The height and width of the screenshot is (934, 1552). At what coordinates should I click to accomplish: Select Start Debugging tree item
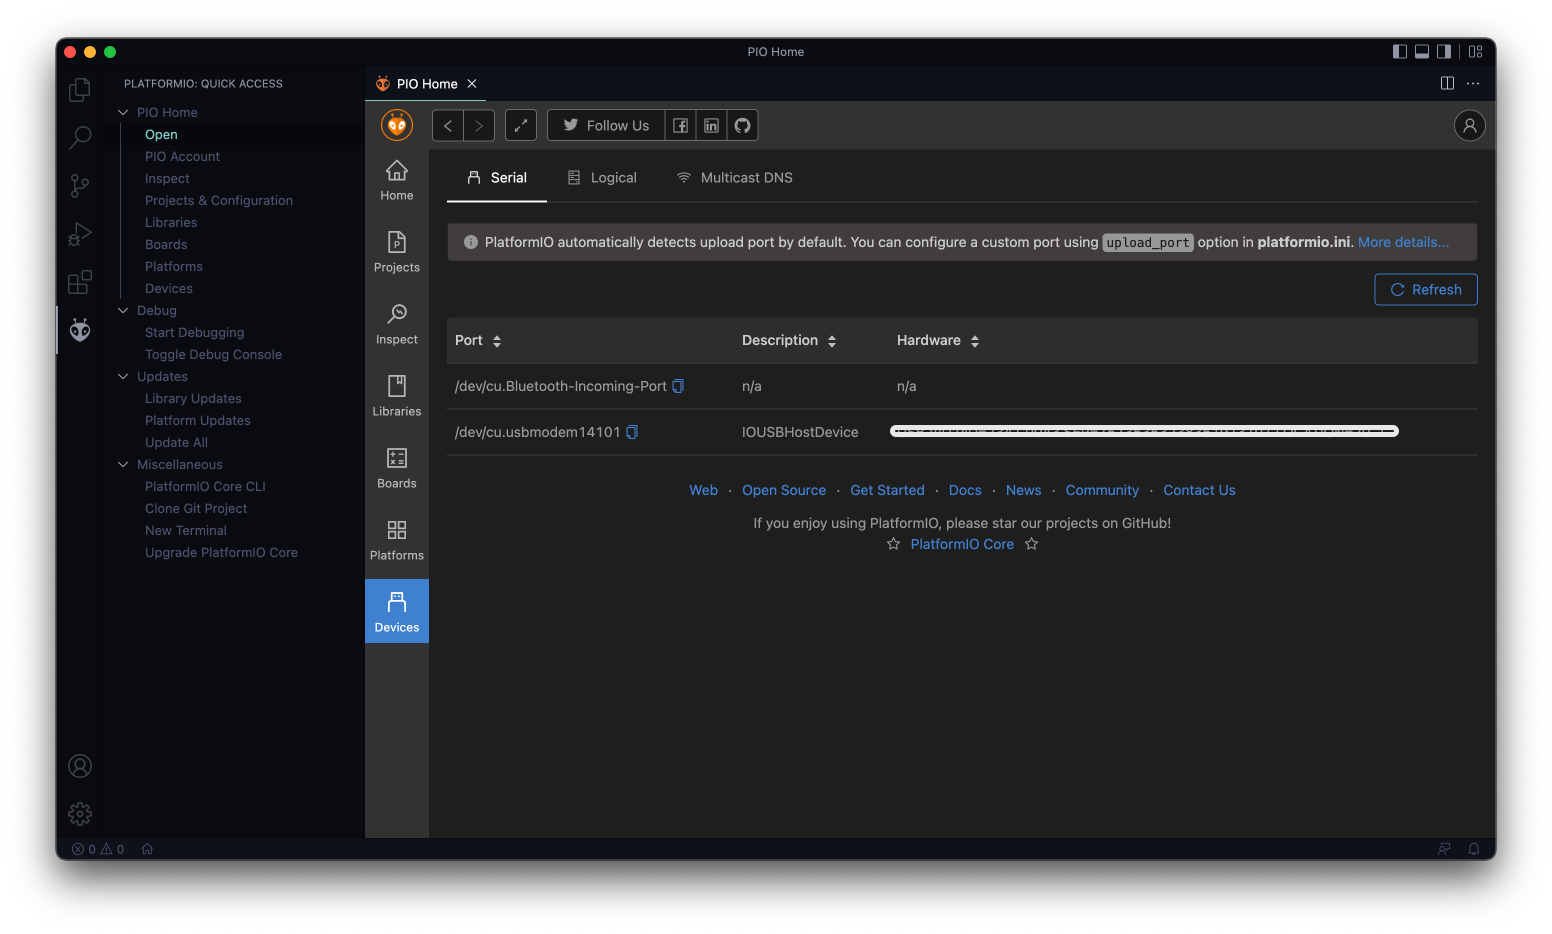click(194, 332)
